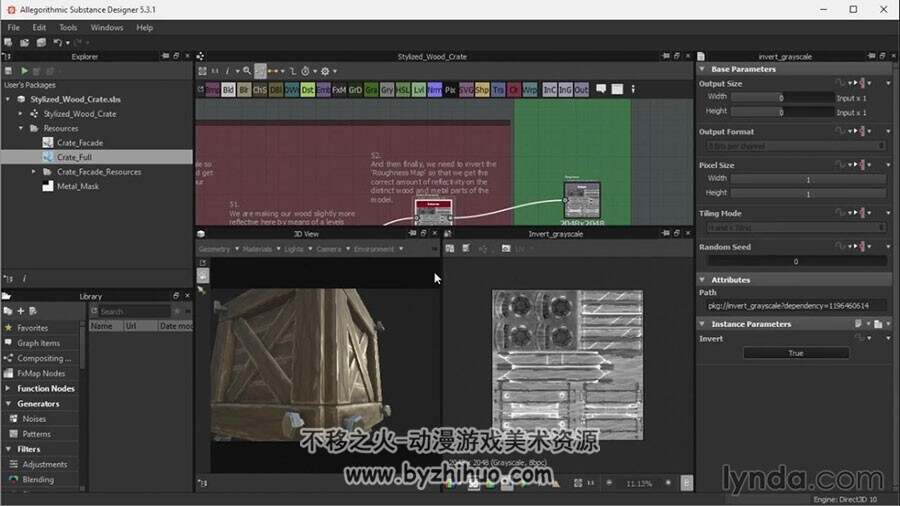Click the frame tool icon in node toolbar
The width and height of the screenshot is (900, 506).
(x=617, y=89)
